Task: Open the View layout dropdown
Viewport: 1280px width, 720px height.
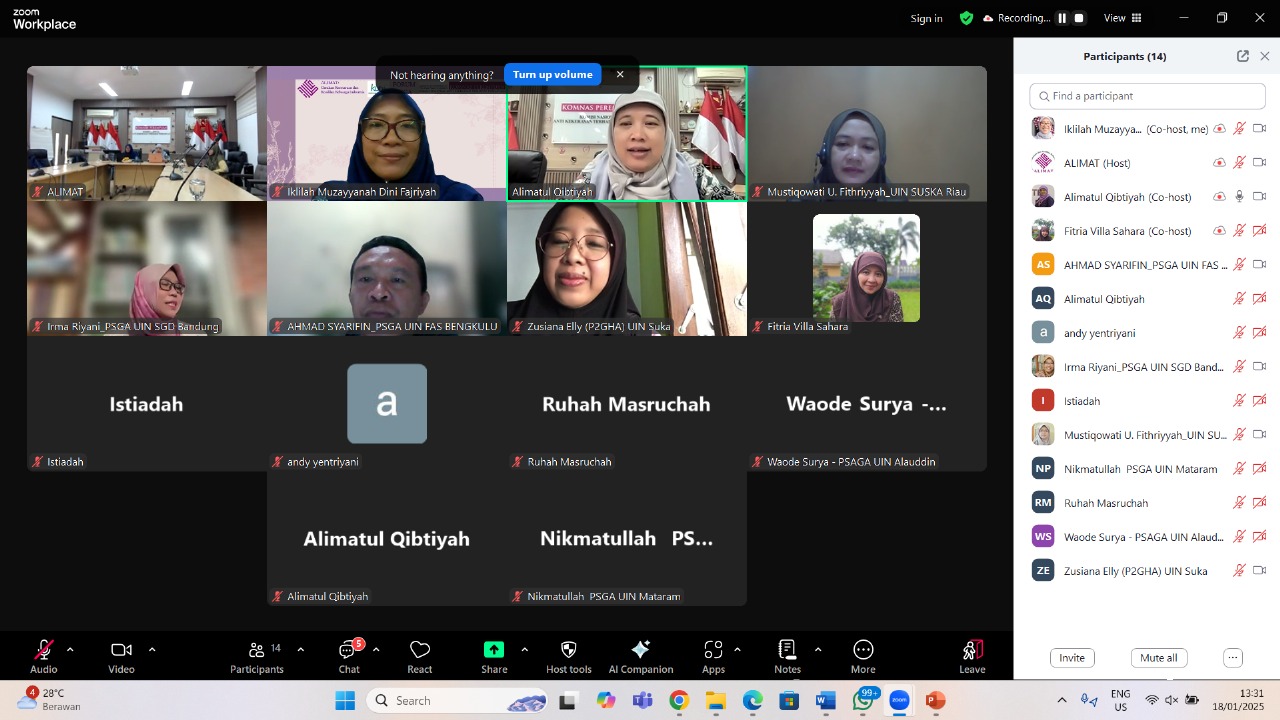Action: coord(1122,18)
